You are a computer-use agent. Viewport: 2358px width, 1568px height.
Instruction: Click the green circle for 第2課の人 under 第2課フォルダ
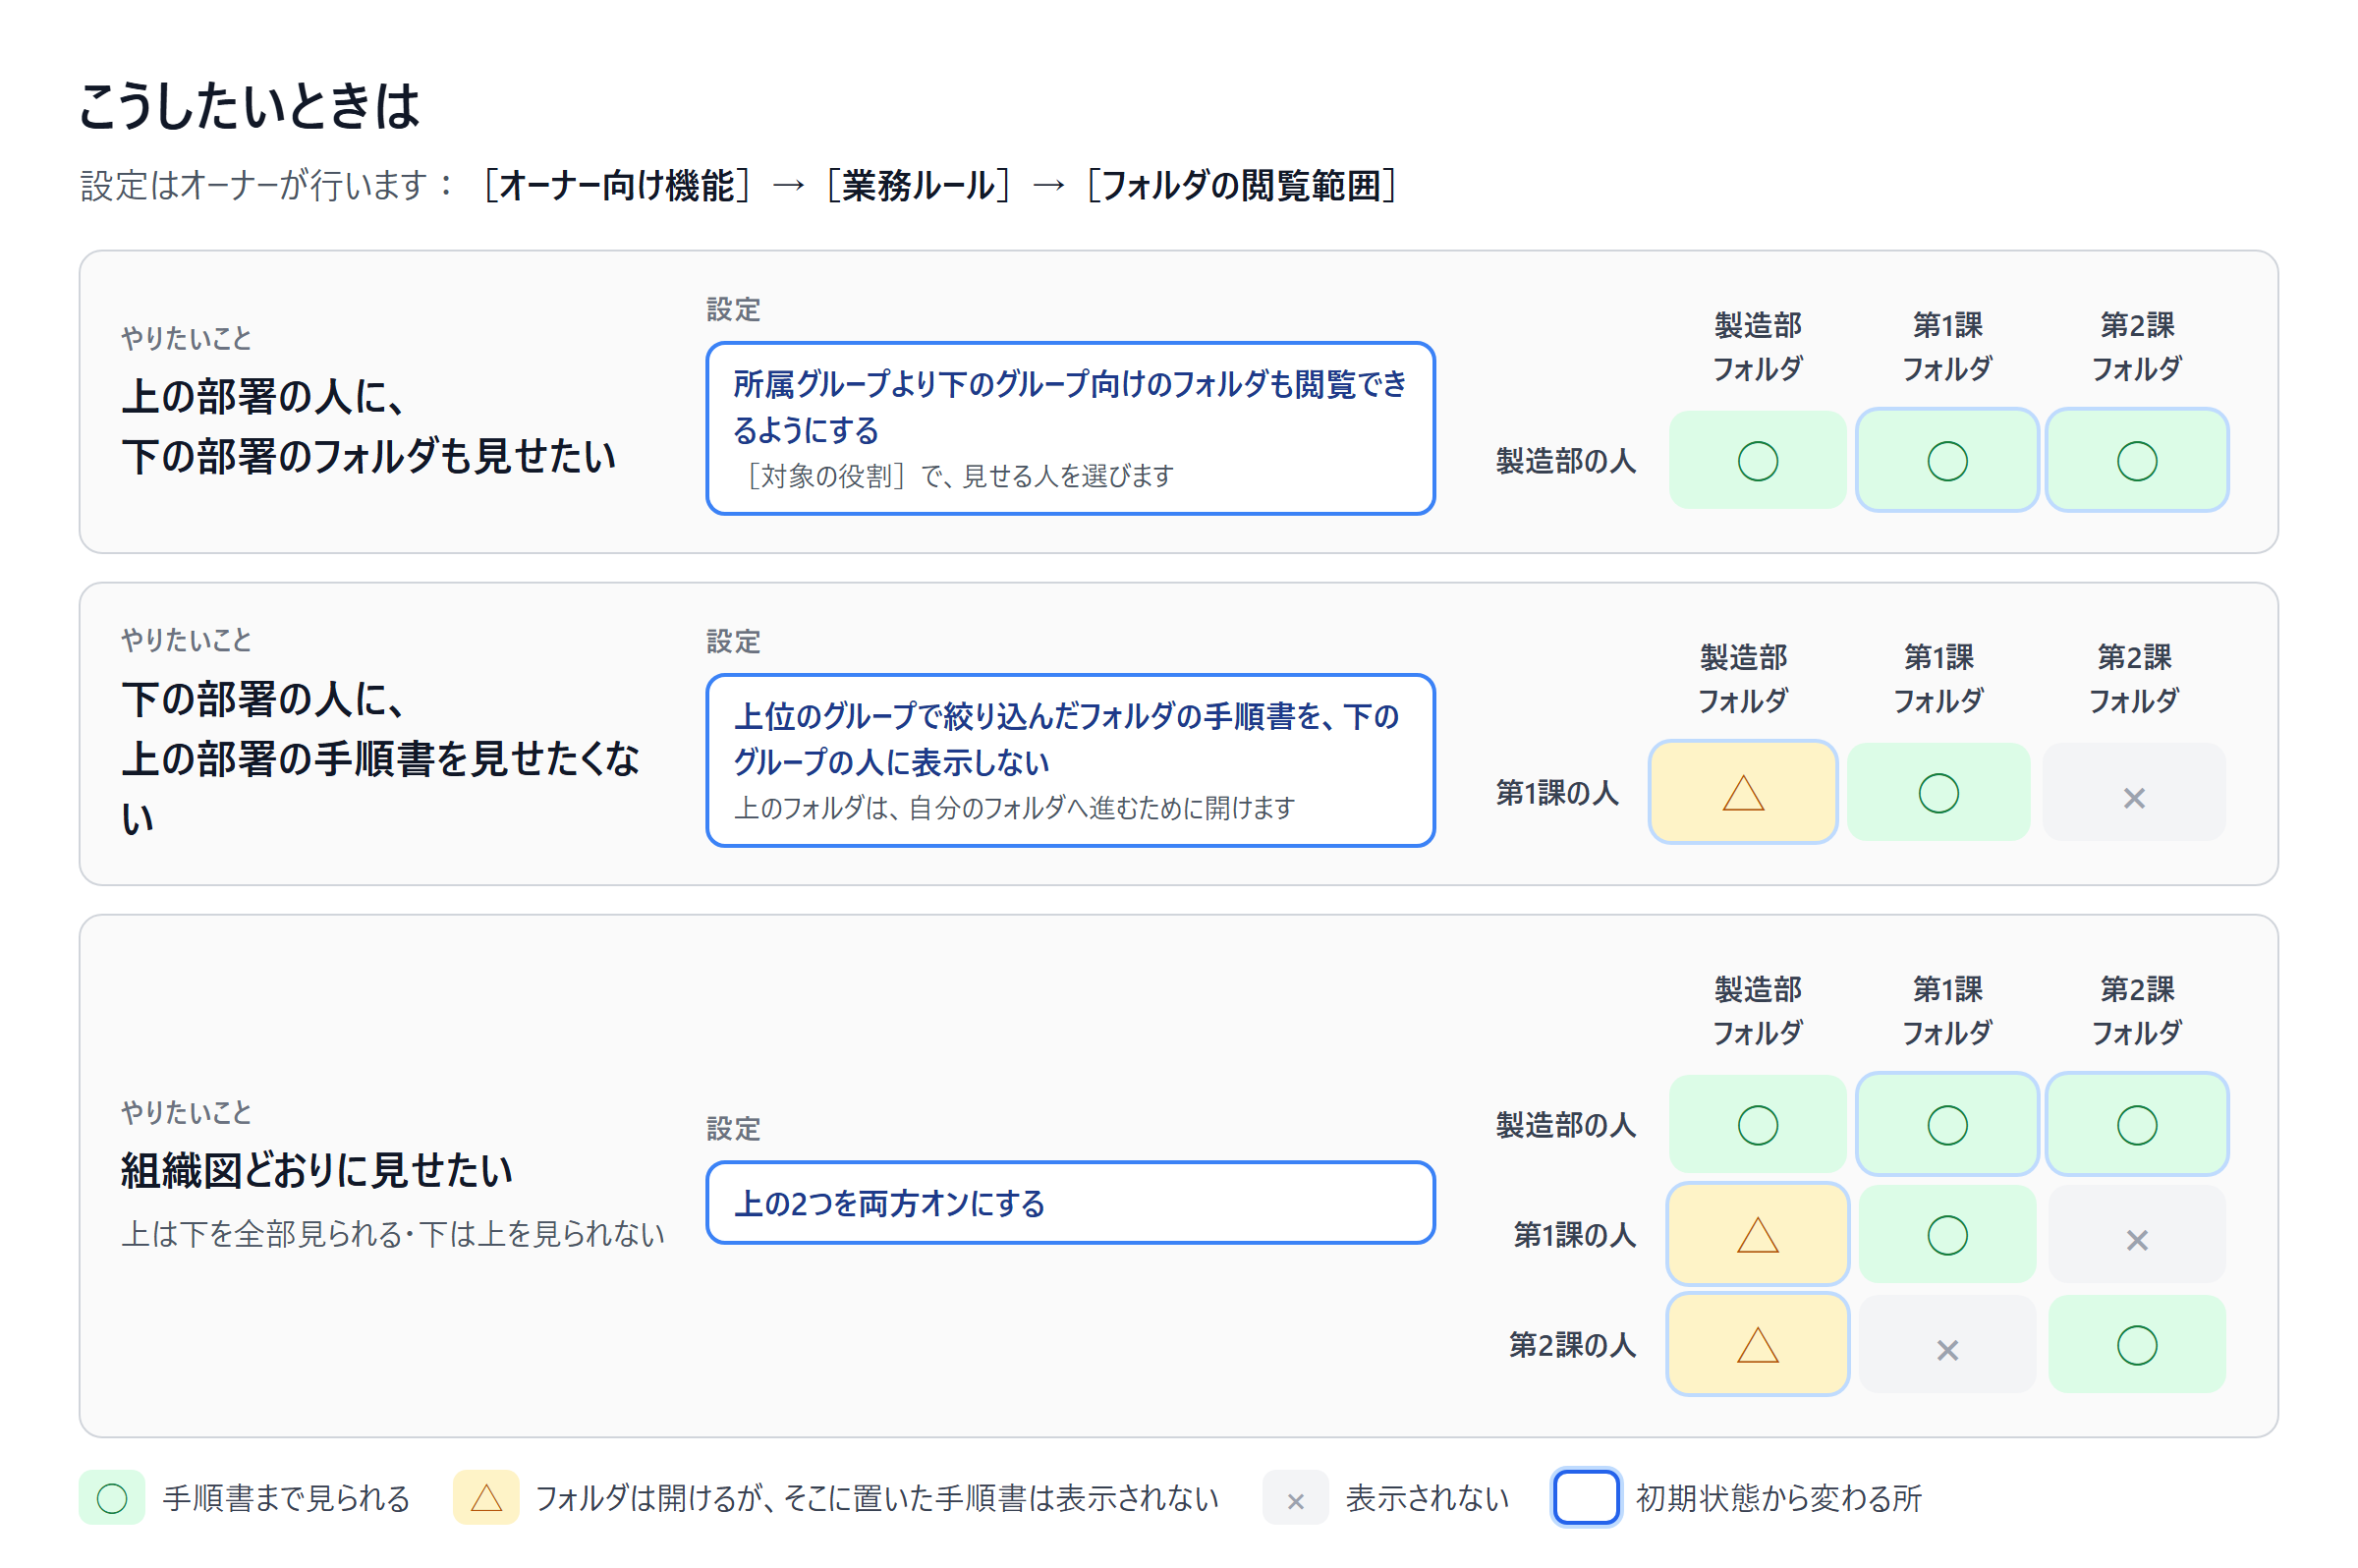[2136, 1344]
